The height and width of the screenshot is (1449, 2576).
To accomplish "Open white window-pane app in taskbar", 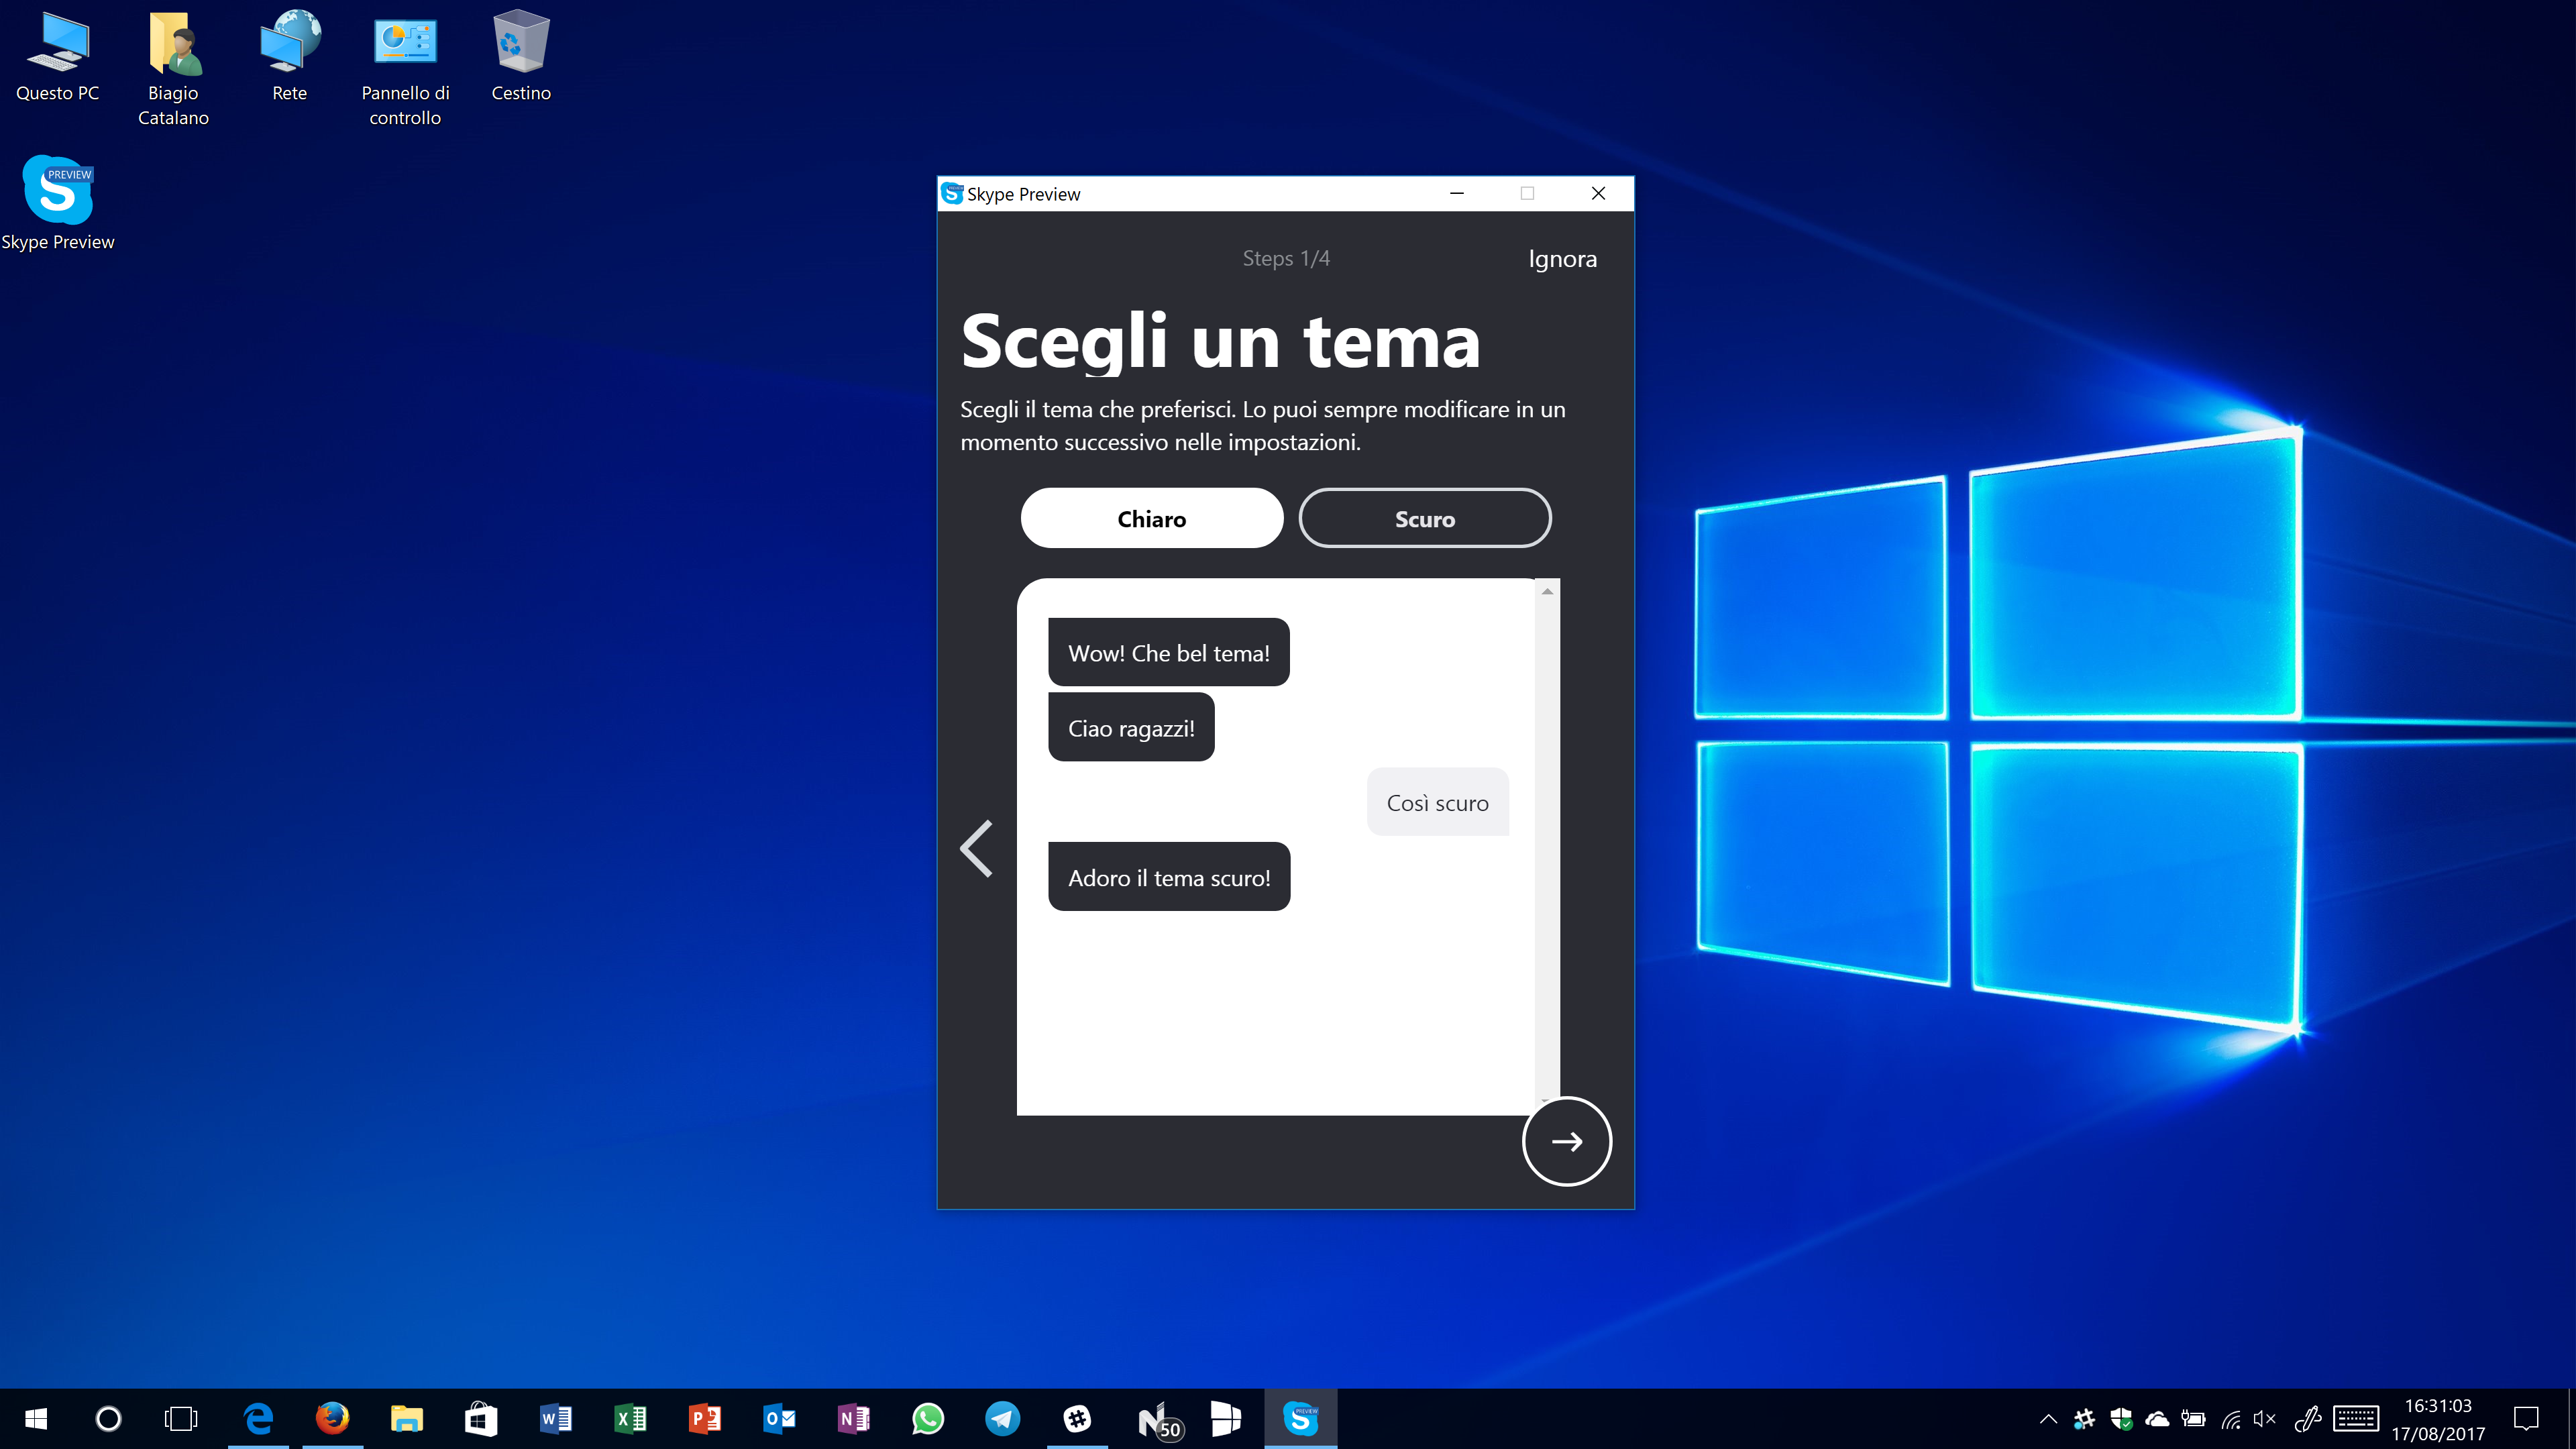I will point(1226,1418).
